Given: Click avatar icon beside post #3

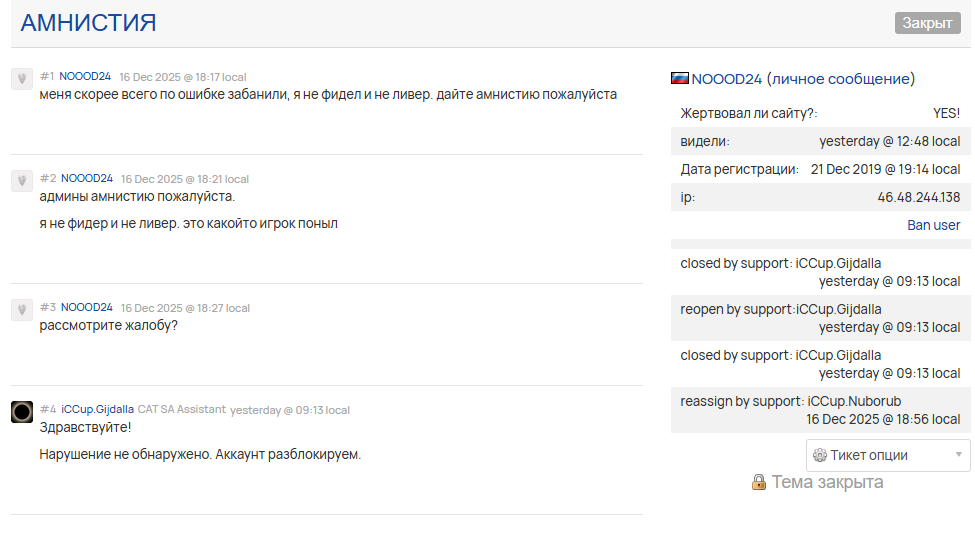Looking at the screenshot, I should point(22,309).
